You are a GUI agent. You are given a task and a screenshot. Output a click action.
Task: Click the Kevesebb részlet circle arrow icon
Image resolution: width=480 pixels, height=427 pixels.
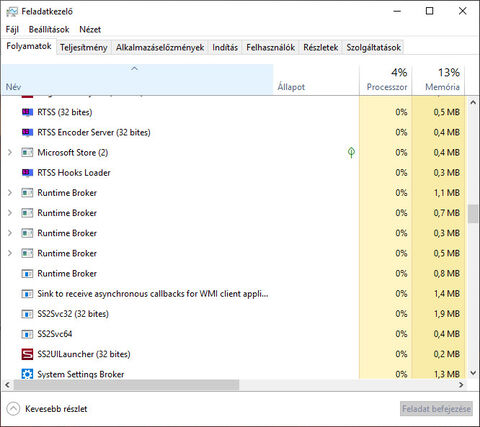(13, 409)
